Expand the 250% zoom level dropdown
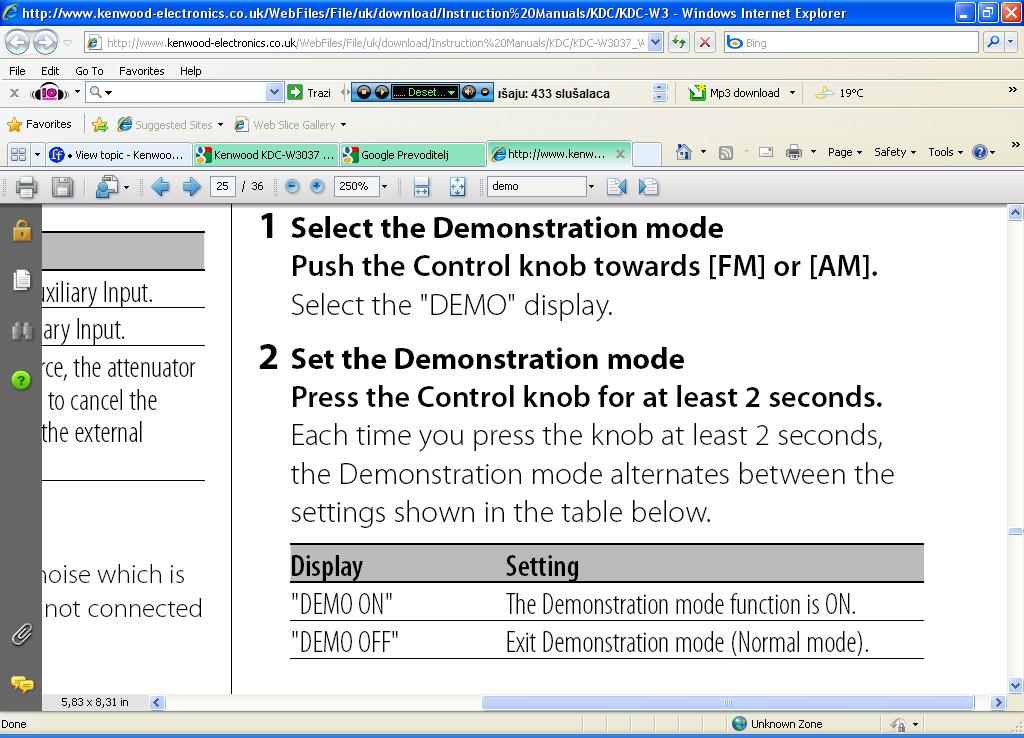 (384, 186)
